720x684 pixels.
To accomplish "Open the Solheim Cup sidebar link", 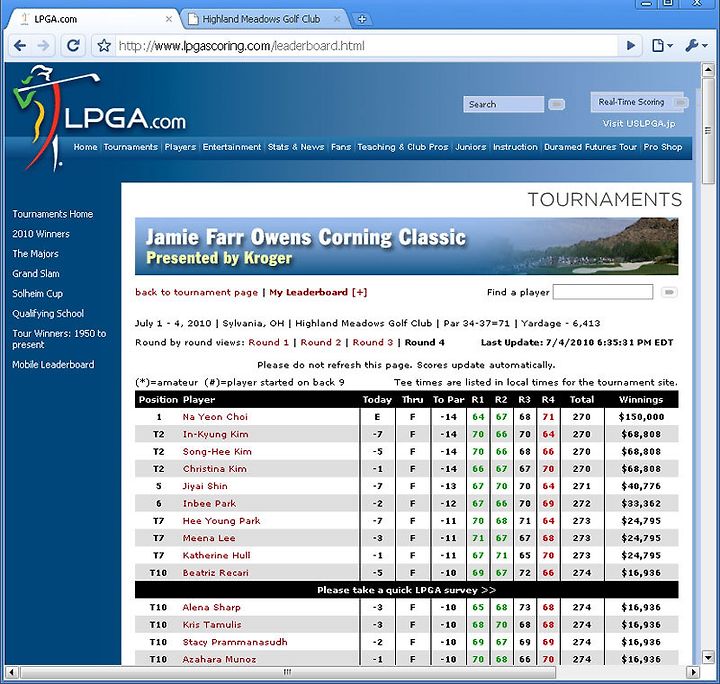I will point(37,293).
